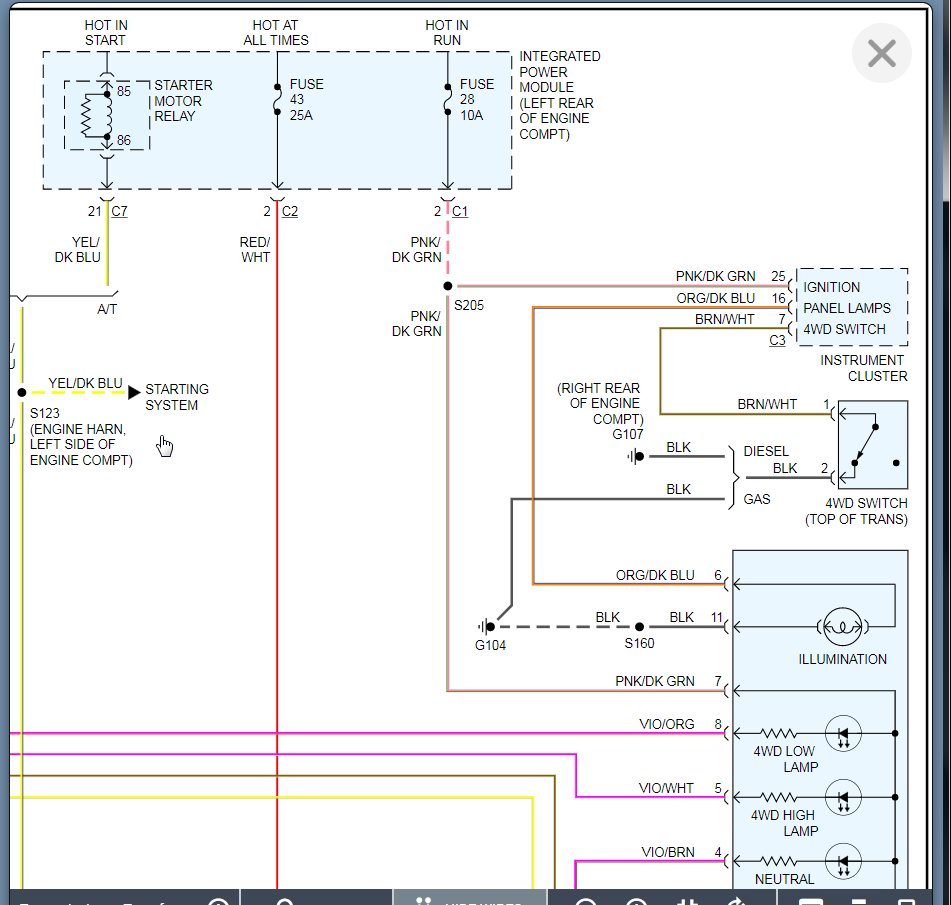This screenshot has width=951, height=905.
Task: Click the underlined C2 connector label
Action: (290, 211)
